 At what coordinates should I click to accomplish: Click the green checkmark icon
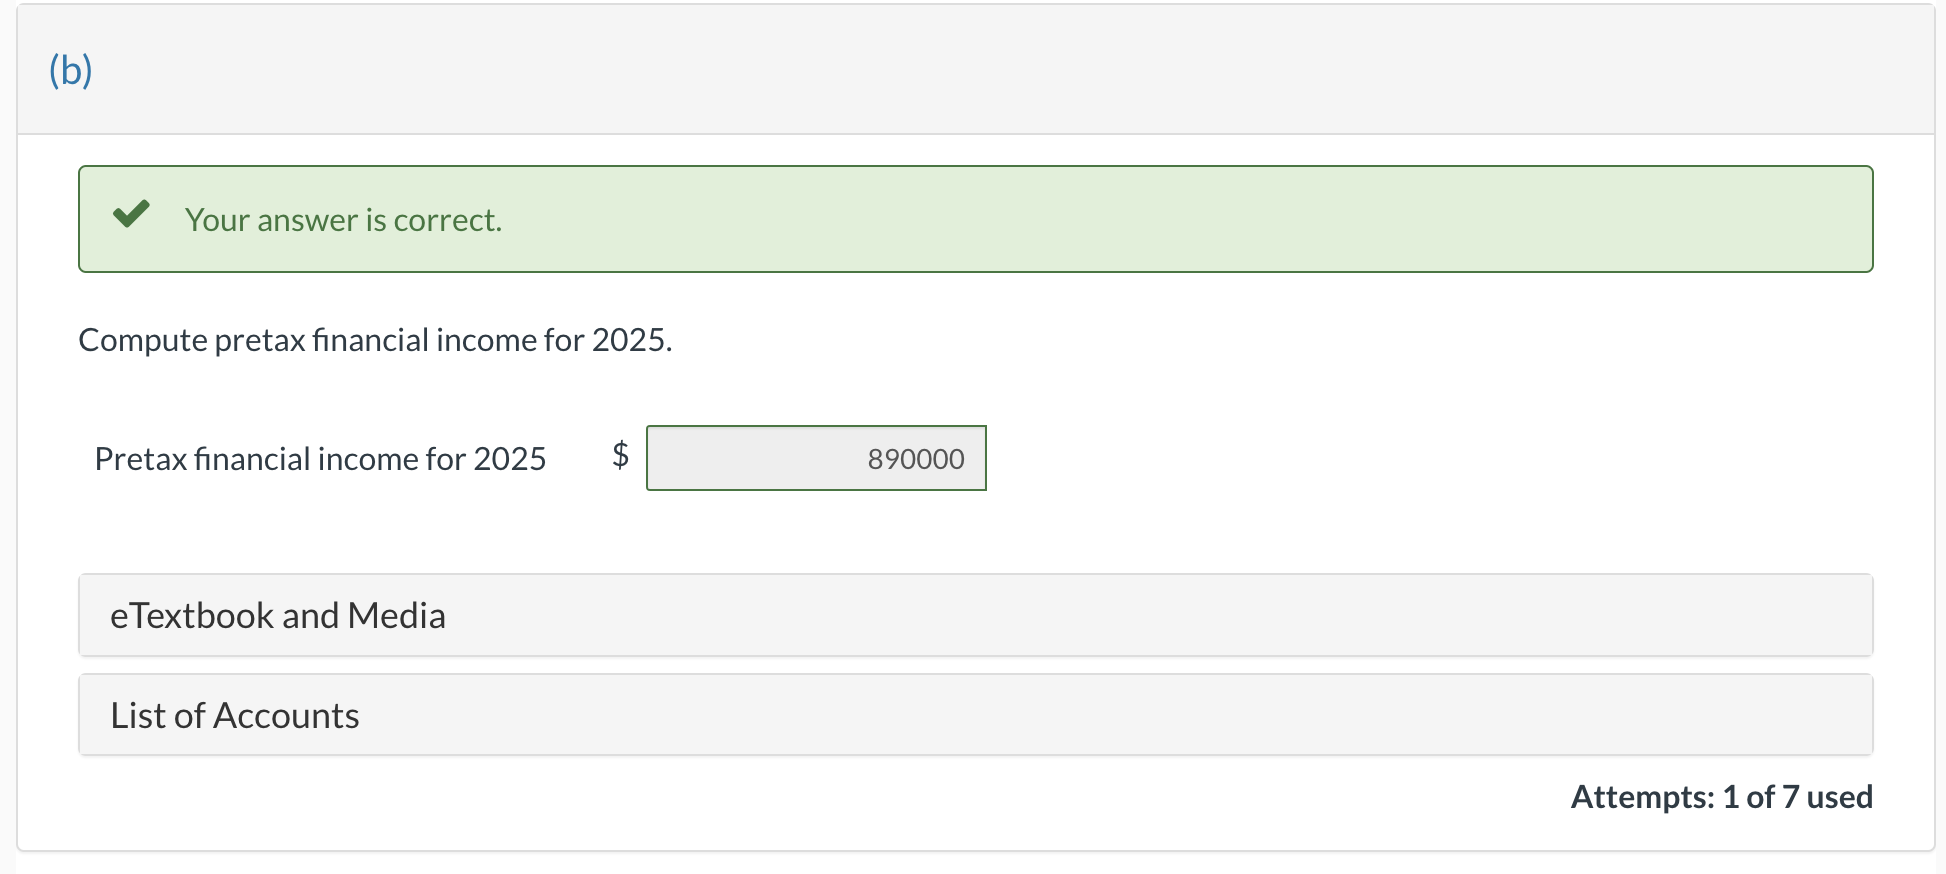click(x=131, y=214)
